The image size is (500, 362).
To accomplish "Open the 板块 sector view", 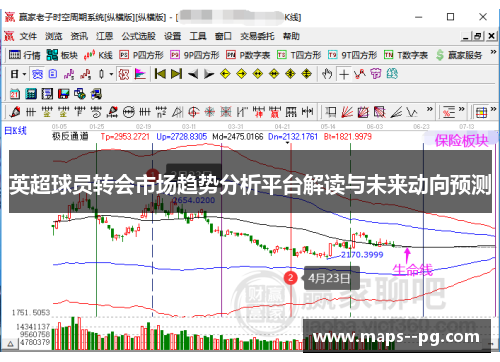I will pos(62,55).
